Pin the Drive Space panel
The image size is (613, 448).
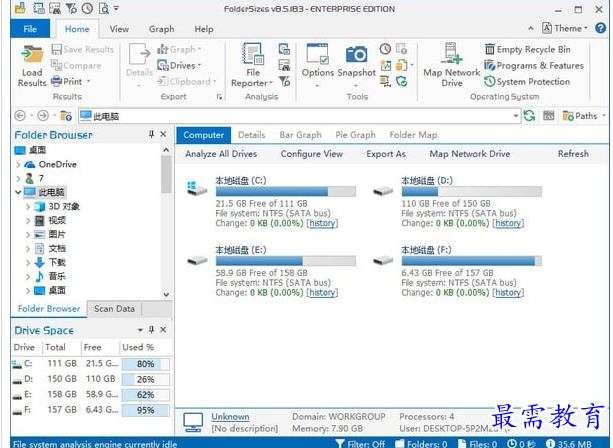pyautogui.click(x=151, y=330)
